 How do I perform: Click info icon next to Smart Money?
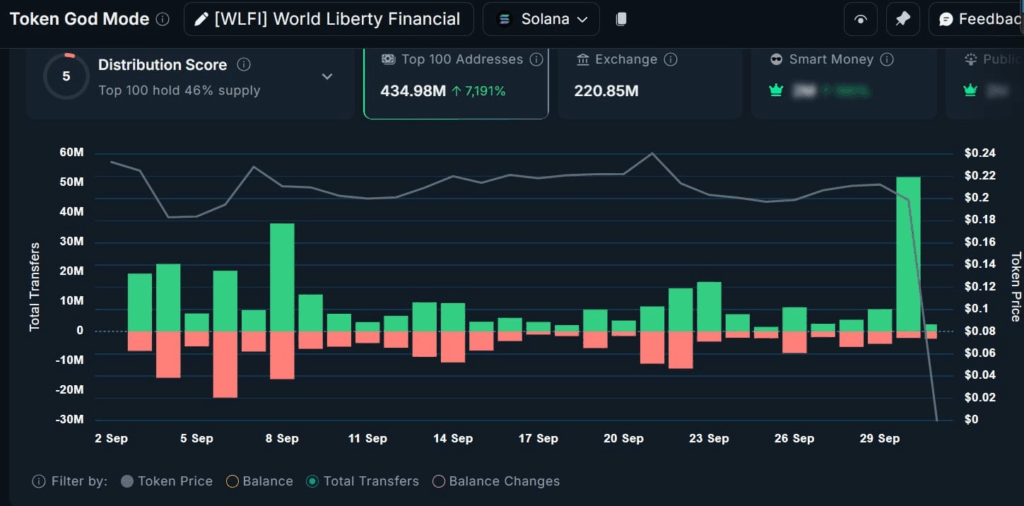(x=887, y=60)
